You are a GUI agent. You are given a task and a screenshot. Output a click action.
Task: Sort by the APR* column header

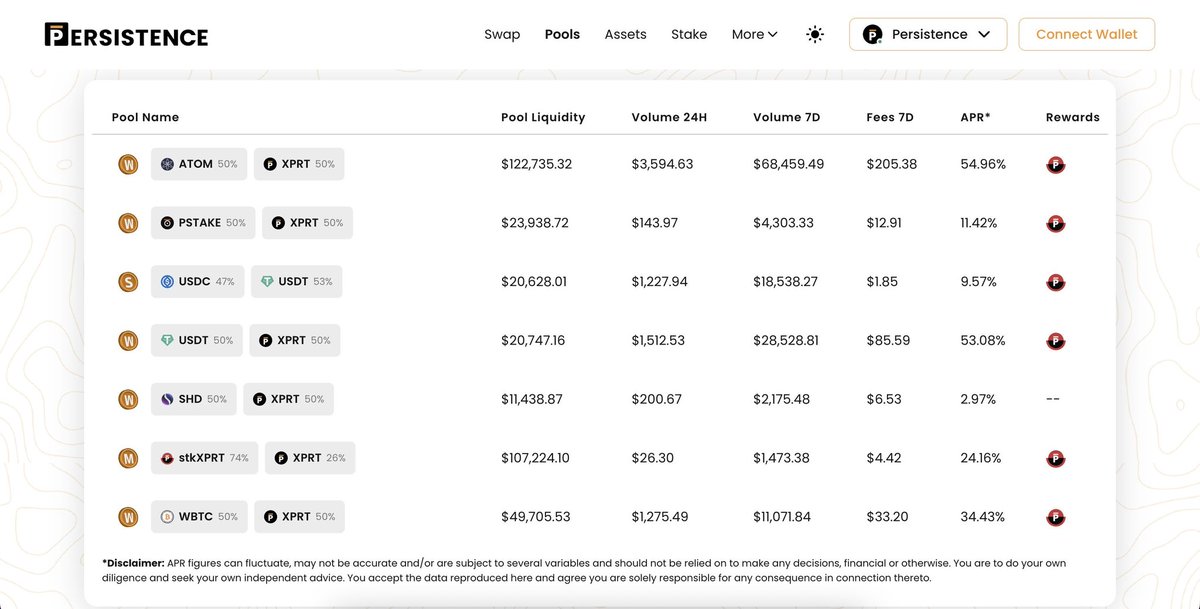pyautogui.click(x=975, y=117)
